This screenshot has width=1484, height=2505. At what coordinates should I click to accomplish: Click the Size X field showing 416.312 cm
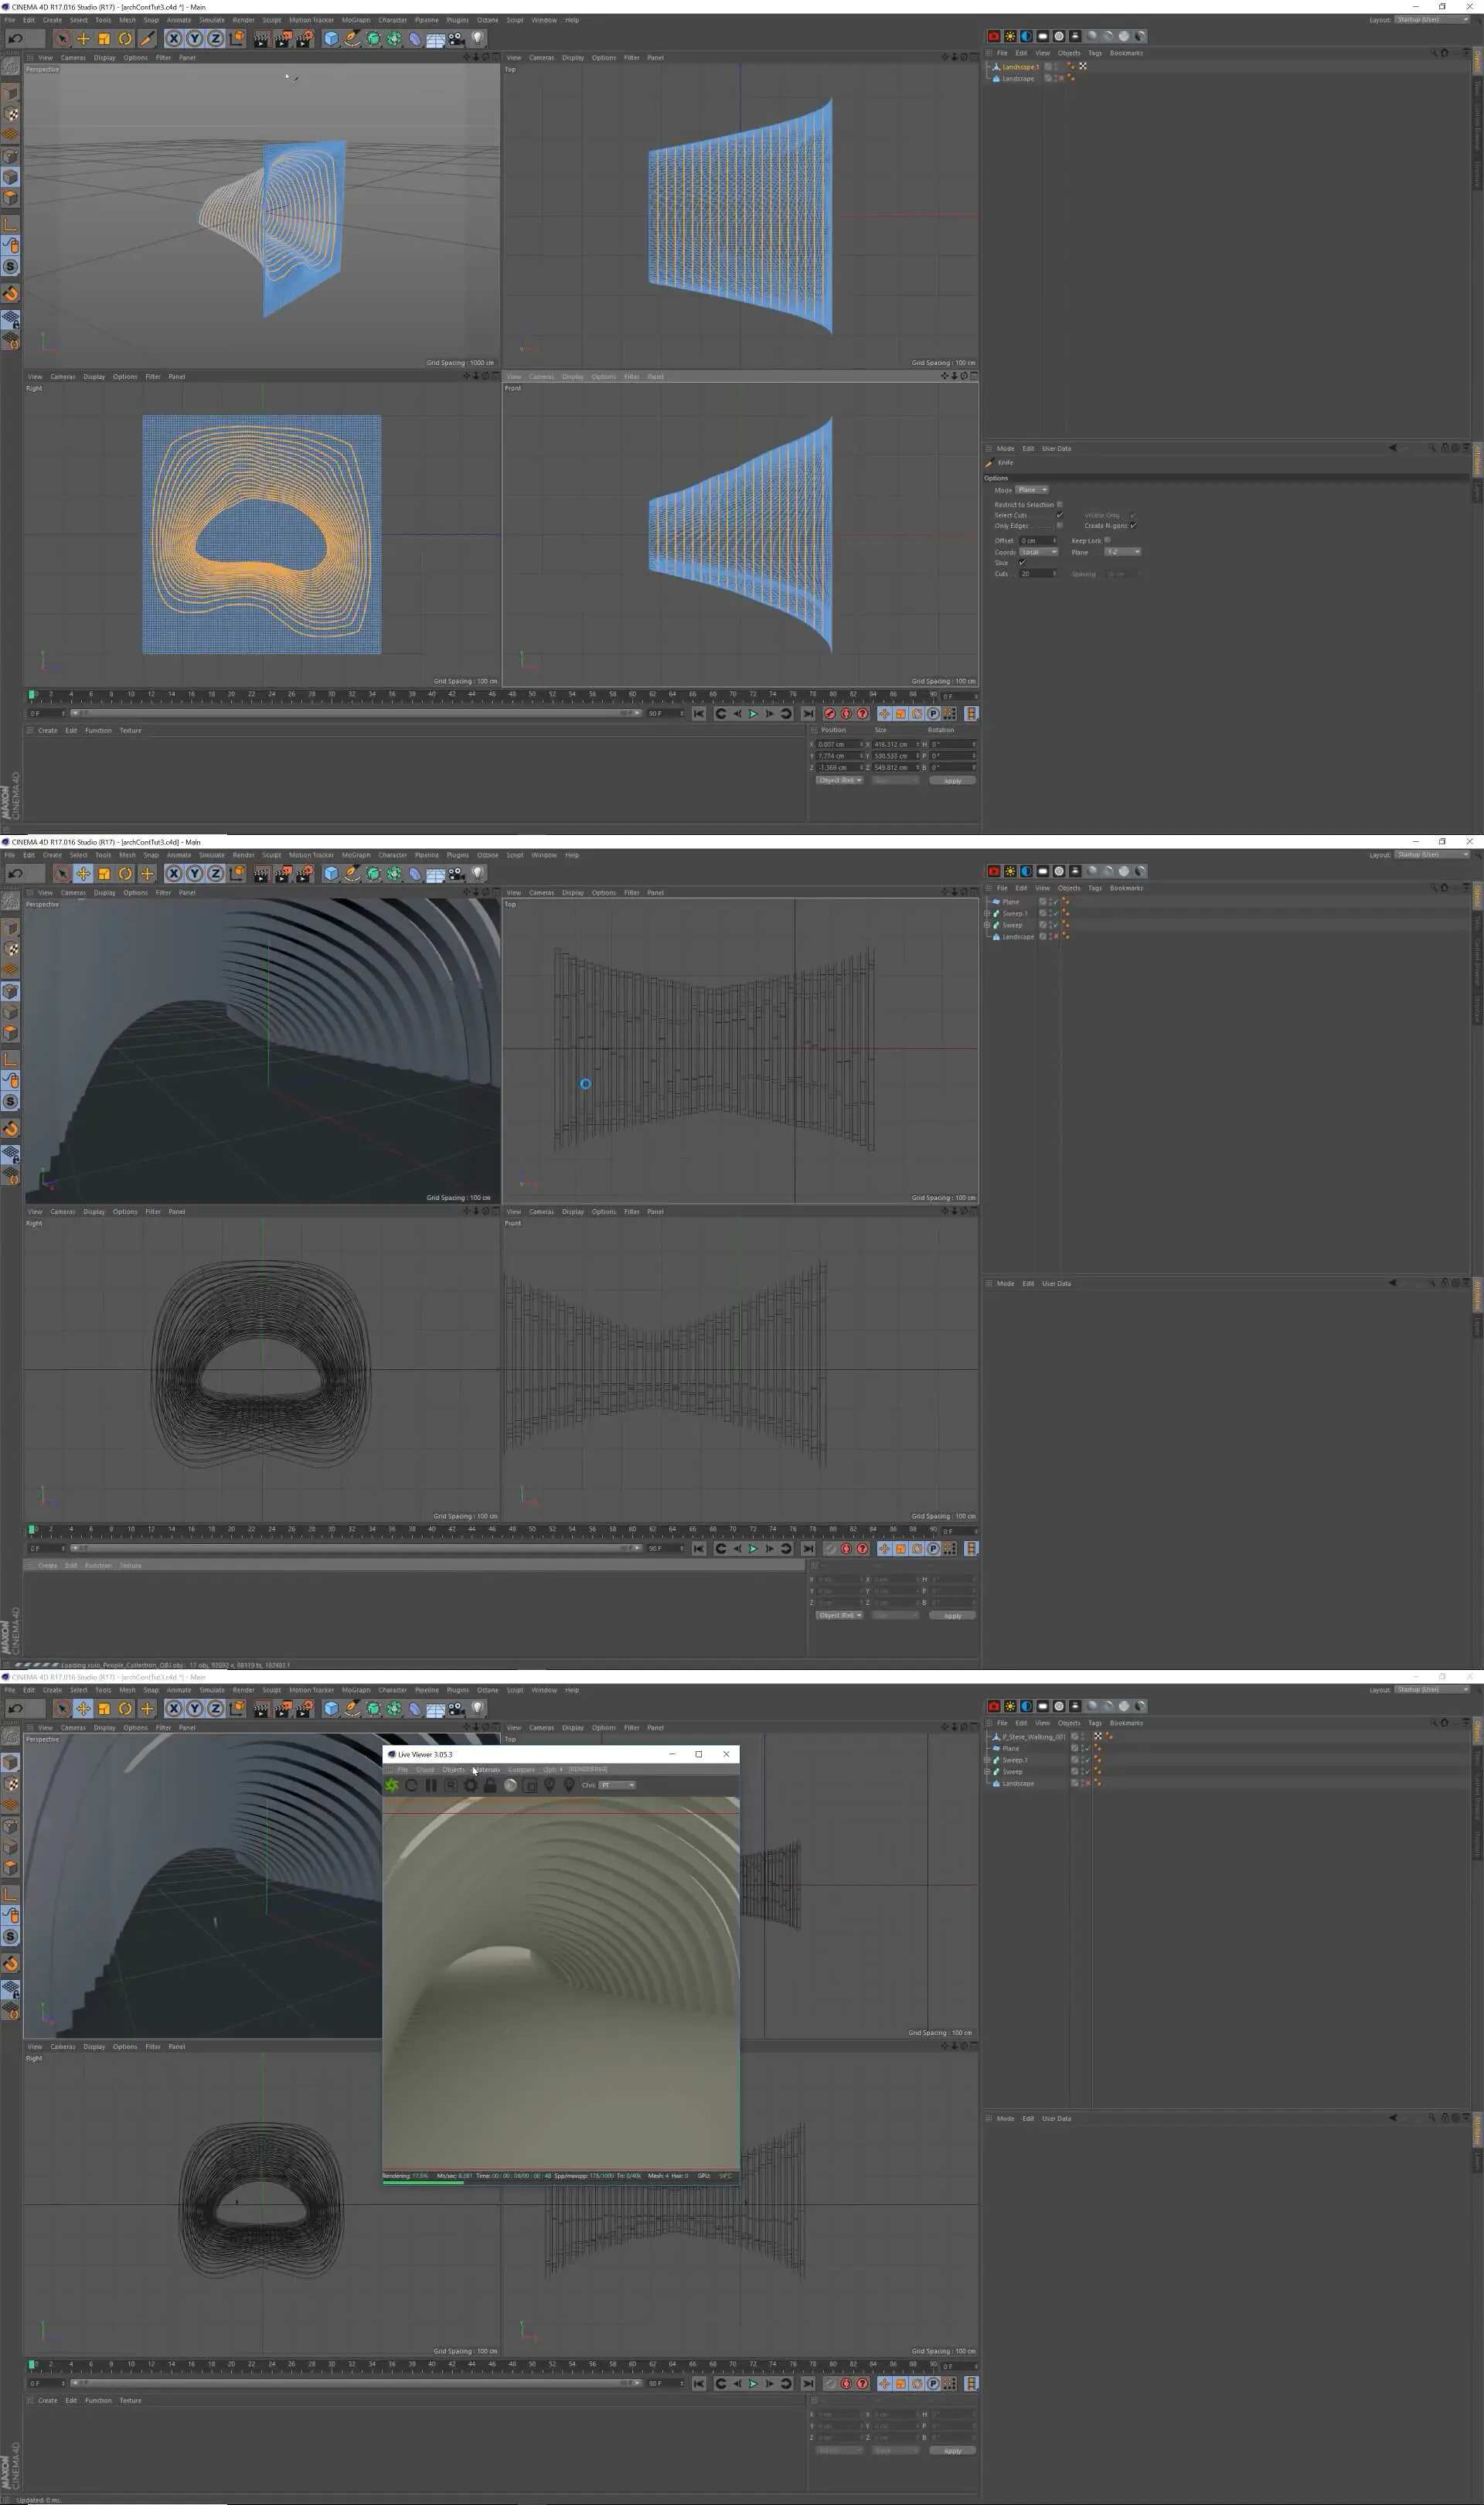tap(895, 744)
